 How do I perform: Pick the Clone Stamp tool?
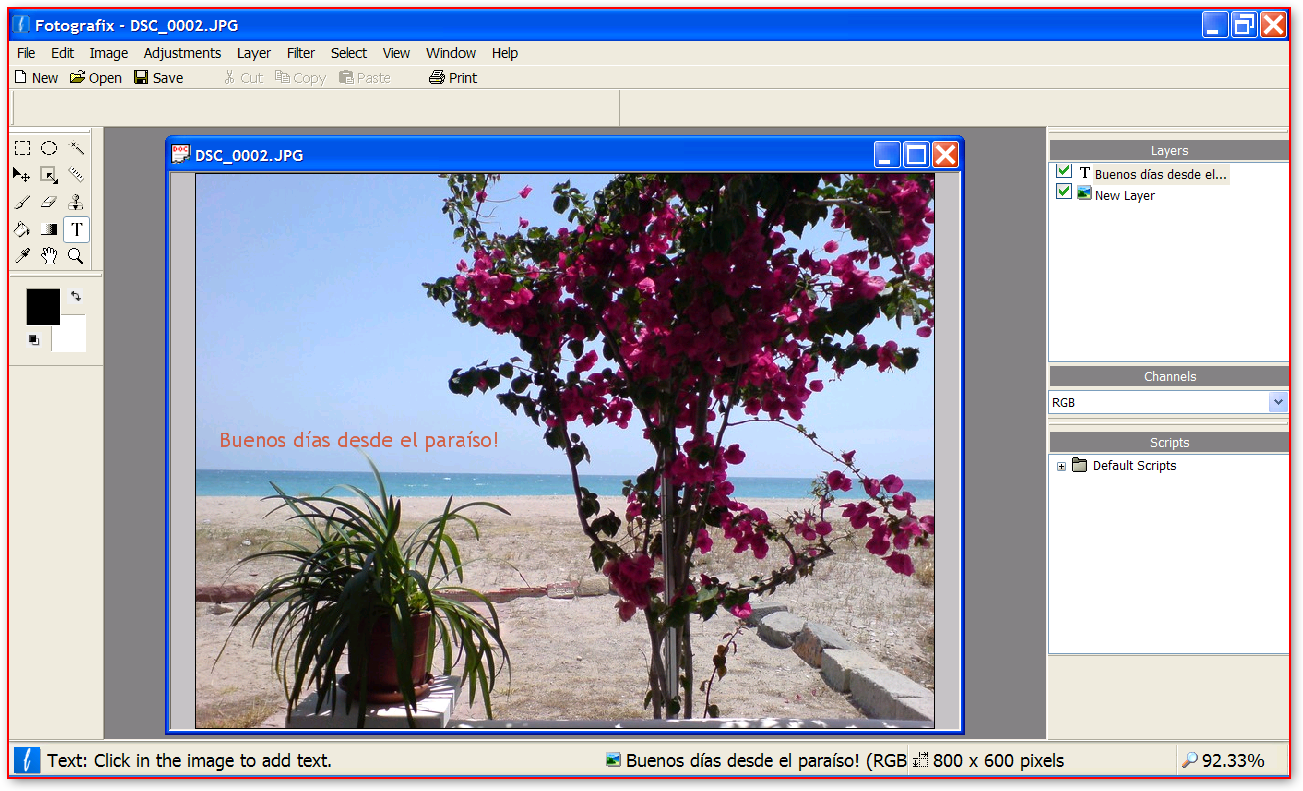76,202
